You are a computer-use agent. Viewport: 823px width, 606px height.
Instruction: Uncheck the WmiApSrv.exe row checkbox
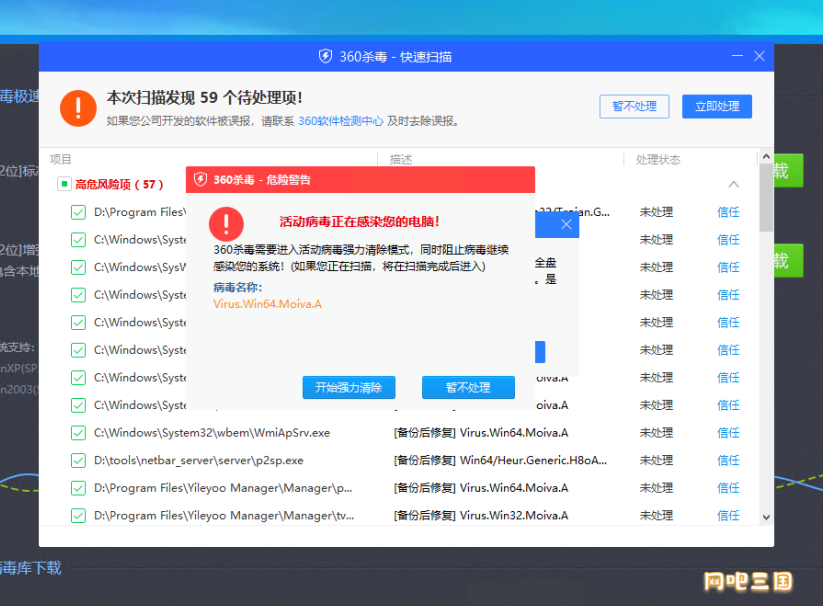click(x=78, y=433)
